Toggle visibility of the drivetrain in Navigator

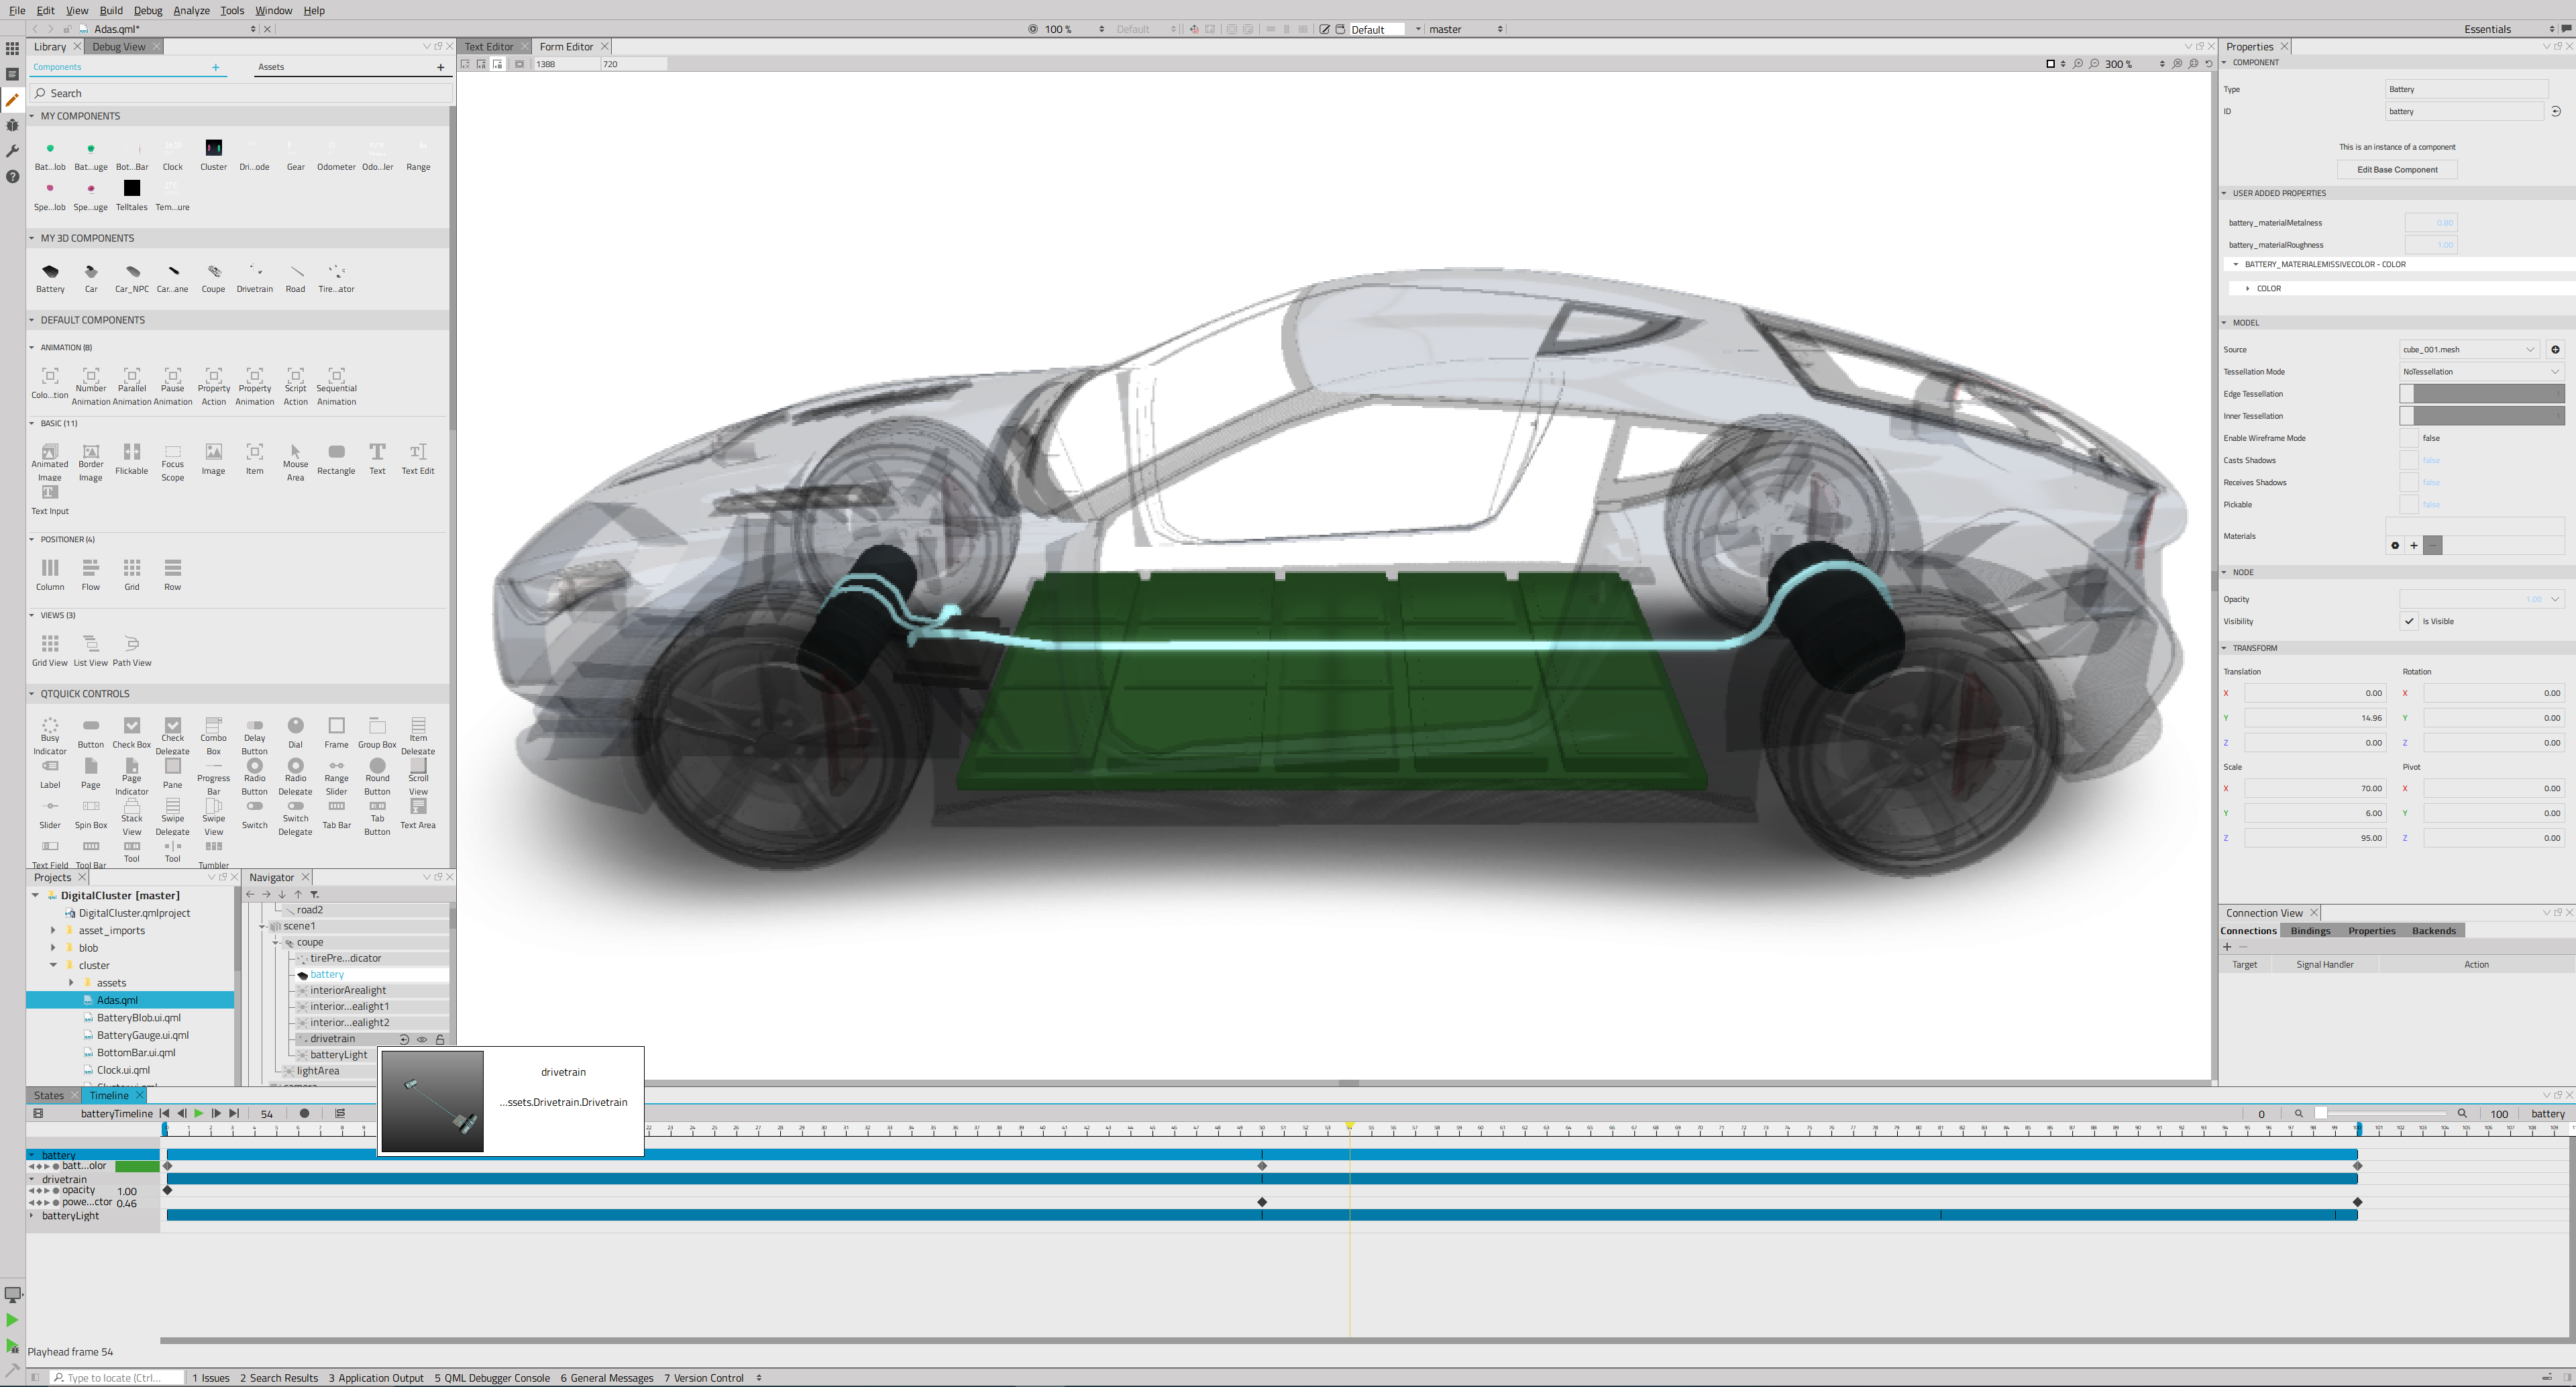422,1039
